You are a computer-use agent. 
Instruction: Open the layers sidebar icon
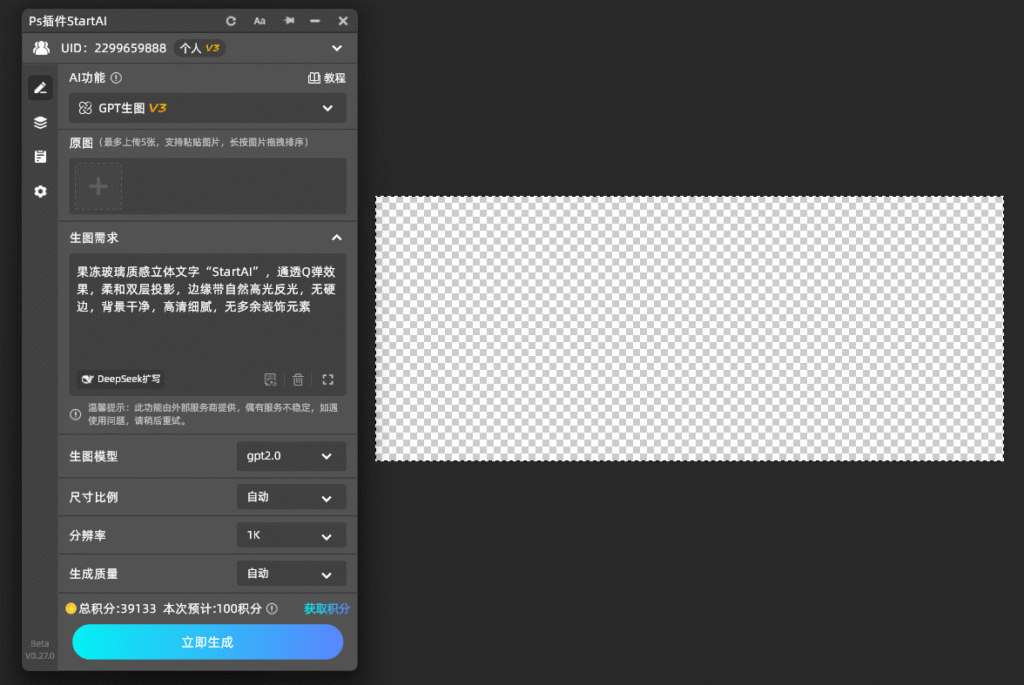[40, 122]
